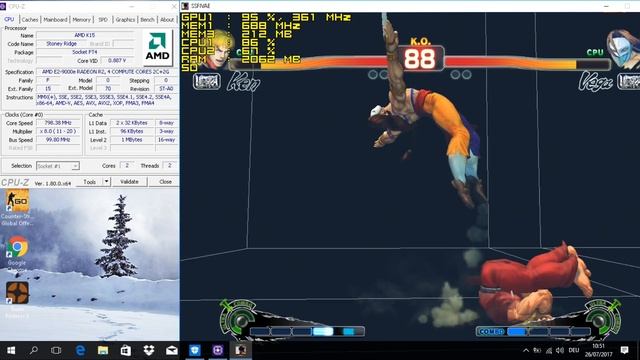
Task: Open Action Center notifications icon
Action: pos(624,350)
